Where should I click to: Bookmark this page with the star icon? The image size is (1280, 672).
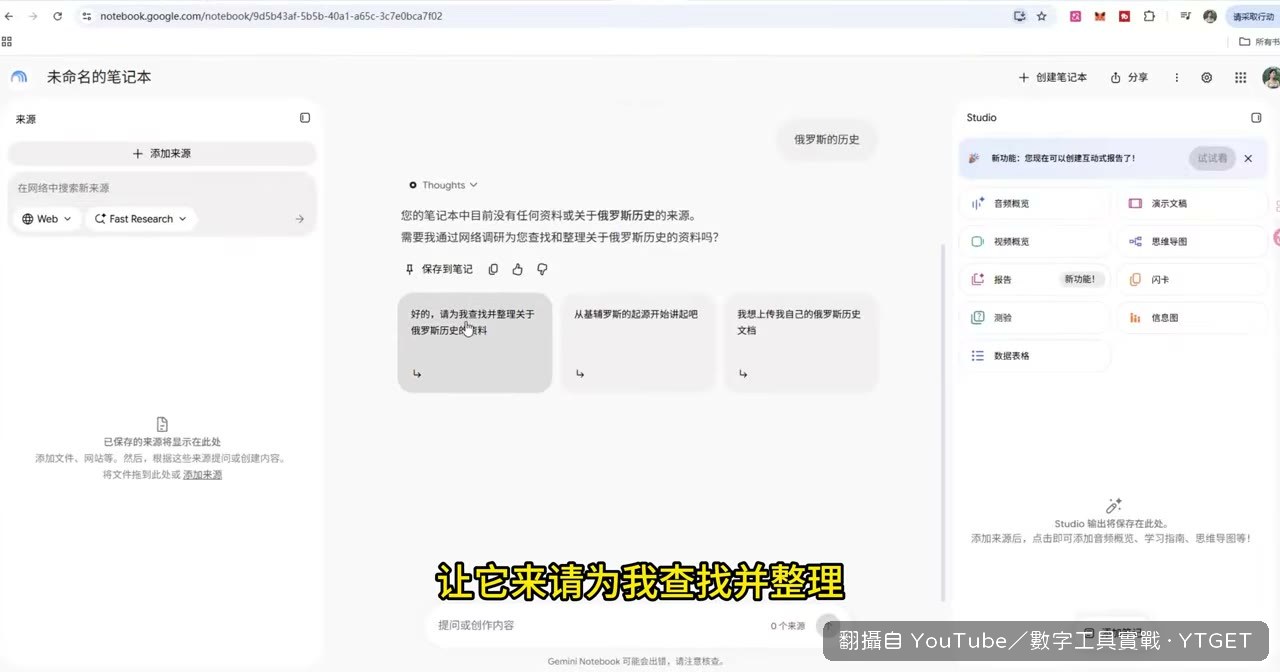tap(1041, 16)
